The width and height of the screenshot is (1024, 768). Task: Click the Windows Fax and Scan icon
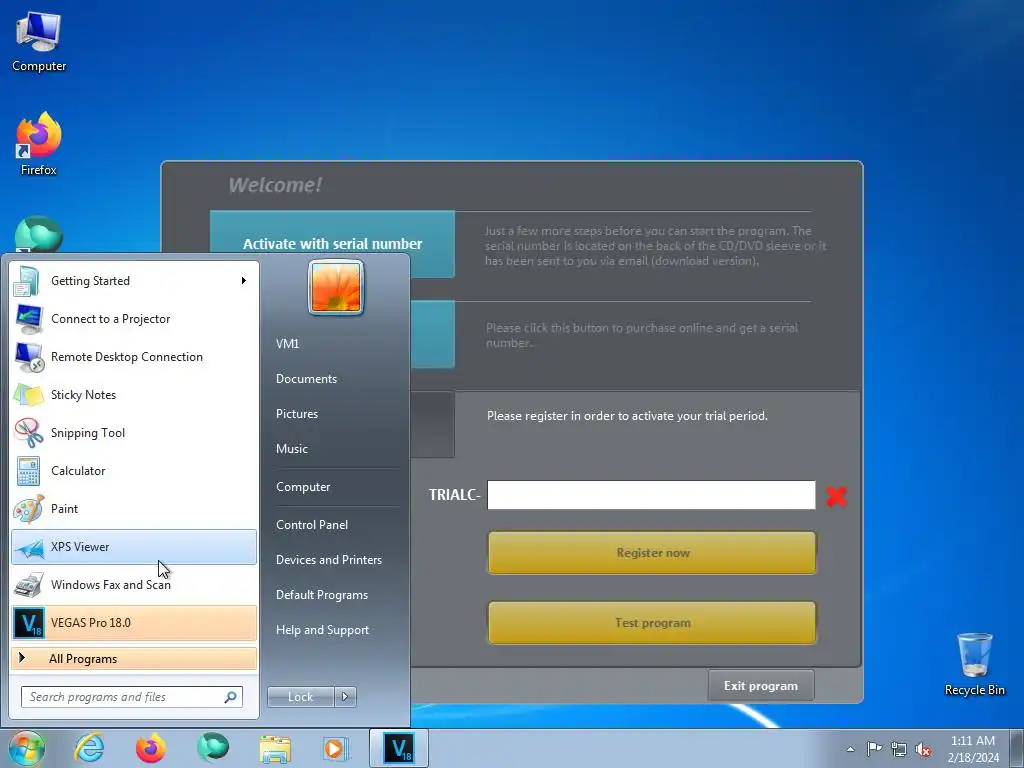[x=29, y=585]
